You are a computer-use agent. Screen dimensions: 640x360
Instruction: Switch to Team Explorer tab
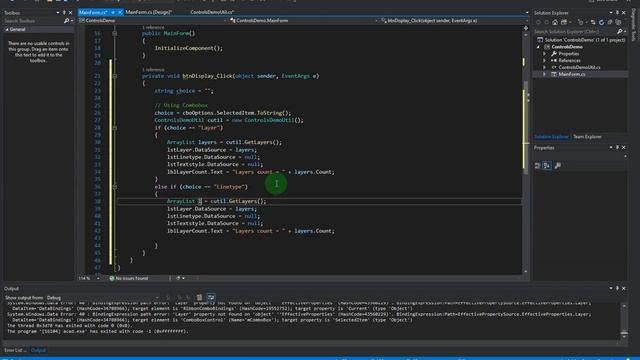pos(587,137)
